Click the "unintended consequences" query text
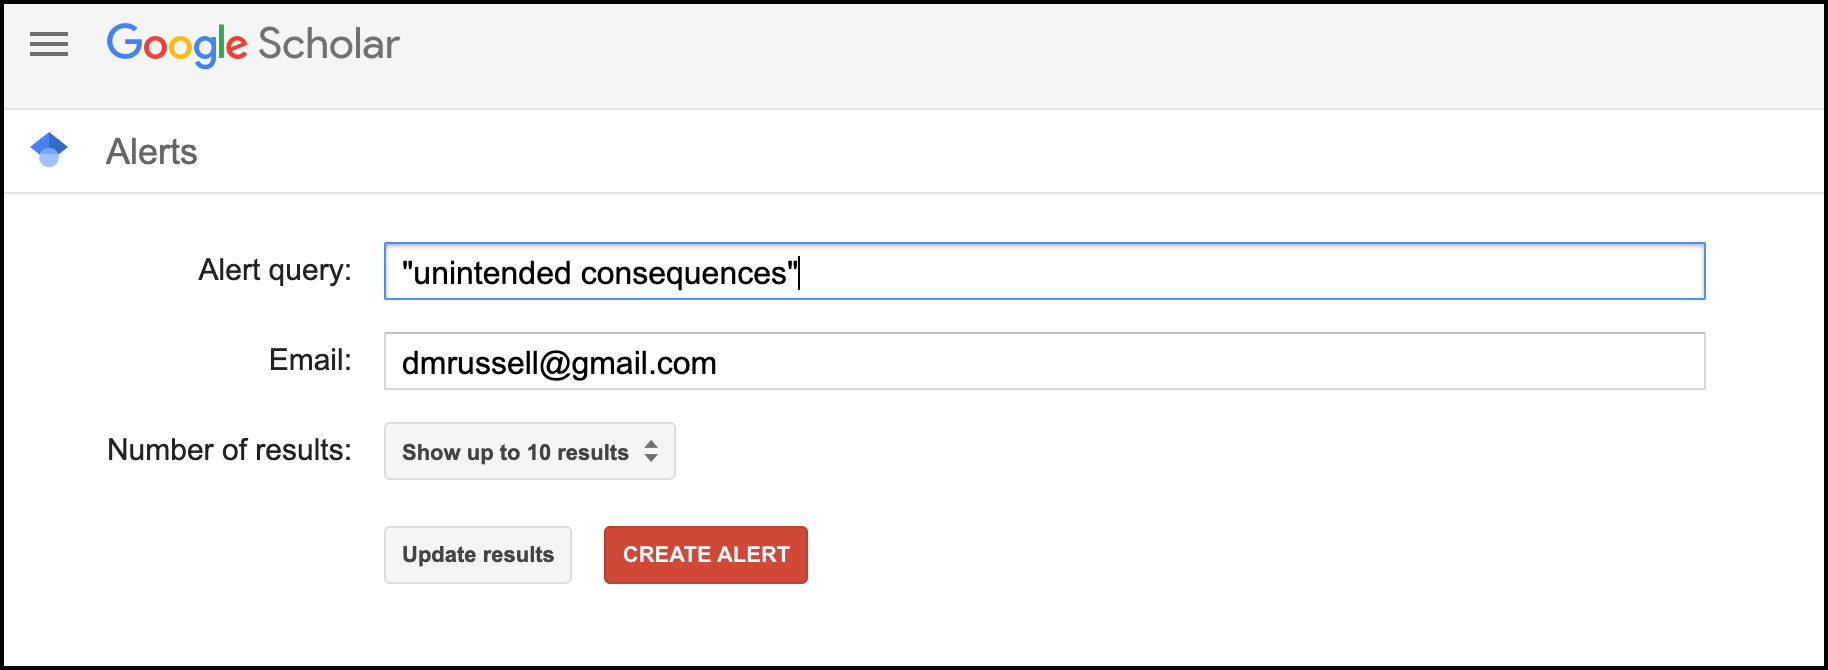This screenshot has width=1828, height=670. (599, 272)
